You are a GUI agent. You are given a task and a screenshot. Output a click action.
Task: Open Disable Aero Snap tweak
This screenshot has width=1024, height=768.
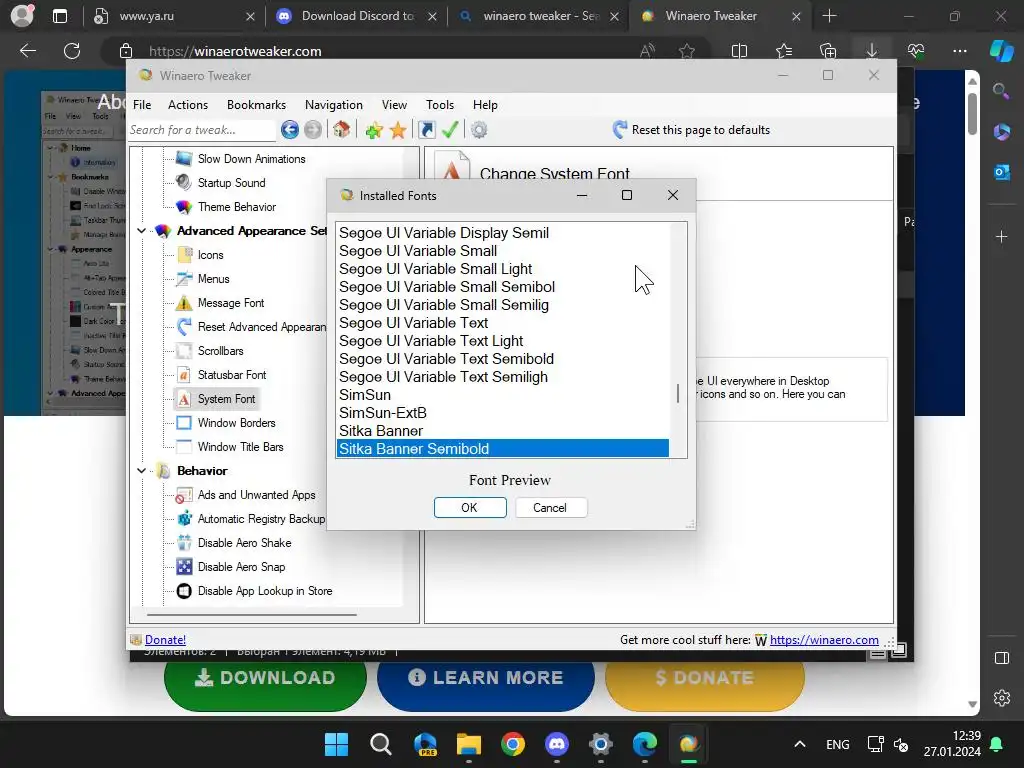[x=241, y=567]
